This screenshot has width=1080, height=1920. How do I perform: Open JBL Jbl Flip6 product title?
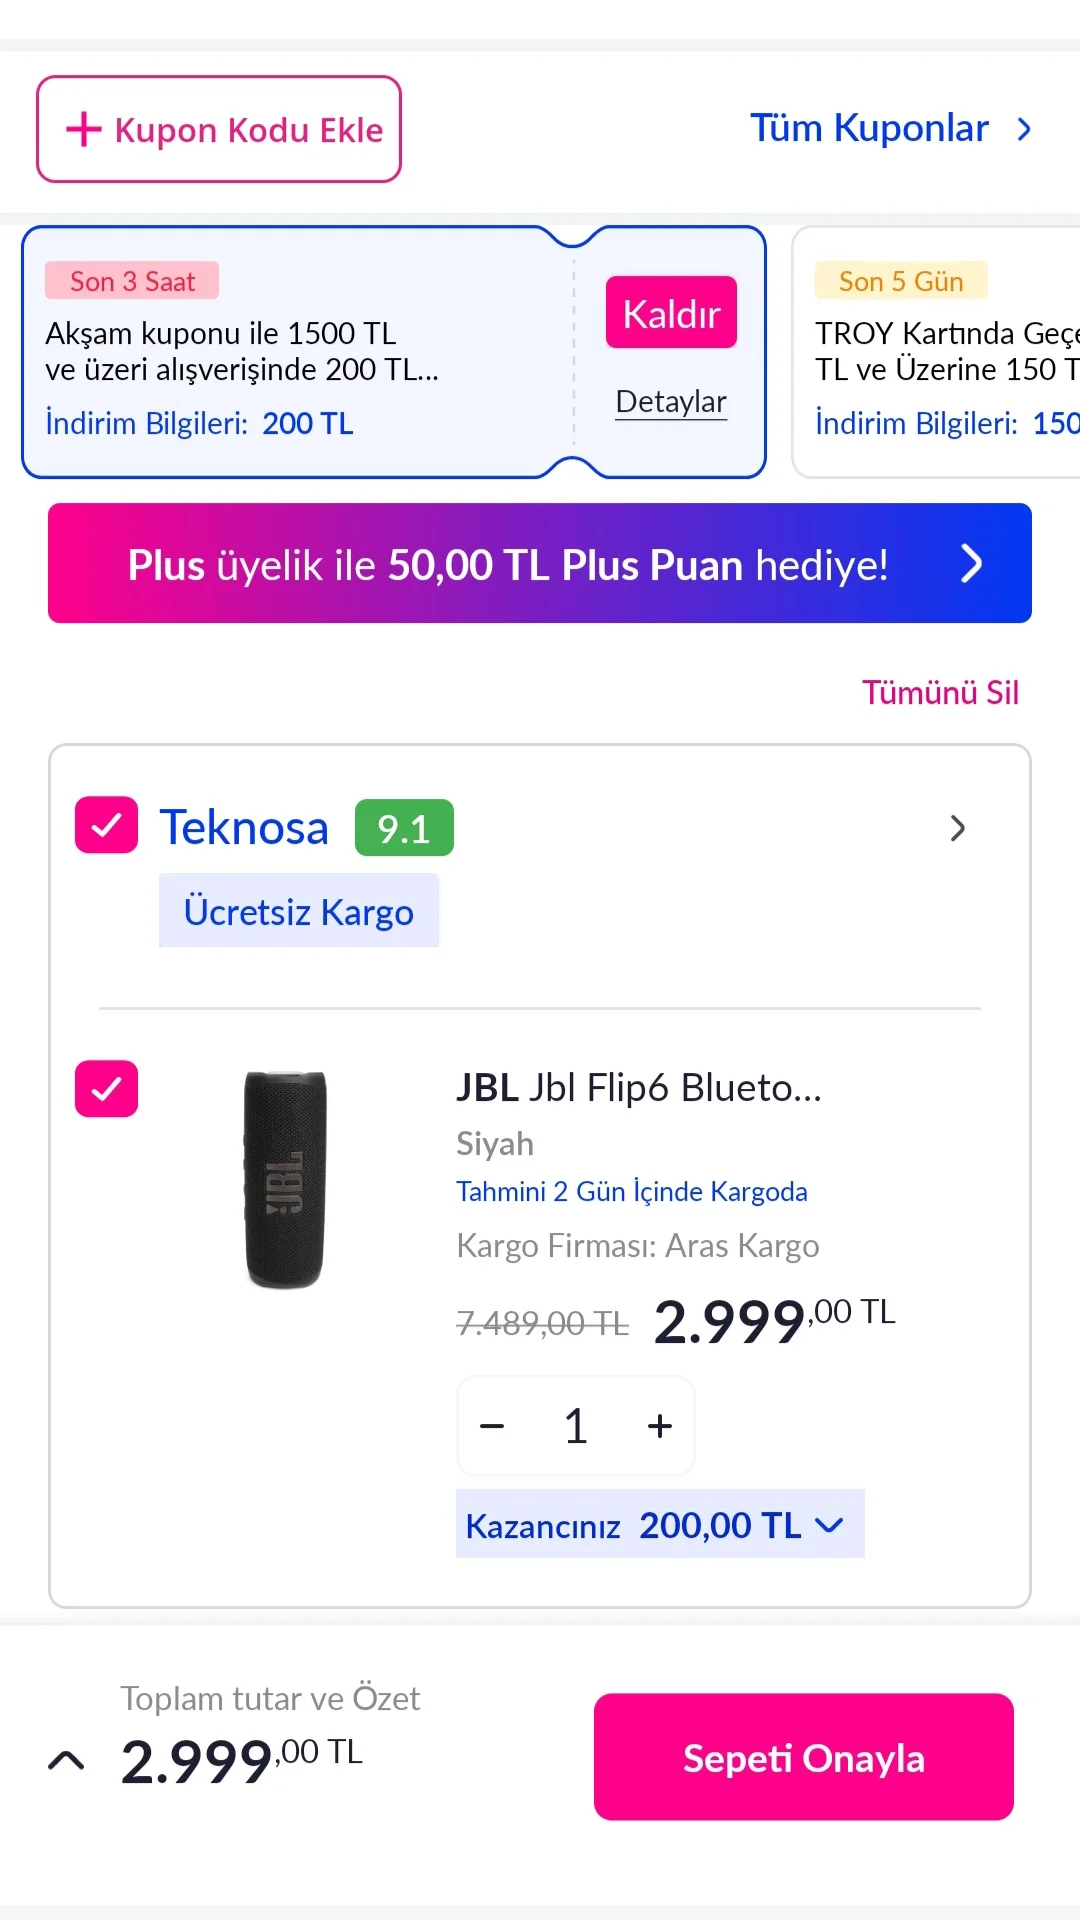click(x=638, y=1088)
